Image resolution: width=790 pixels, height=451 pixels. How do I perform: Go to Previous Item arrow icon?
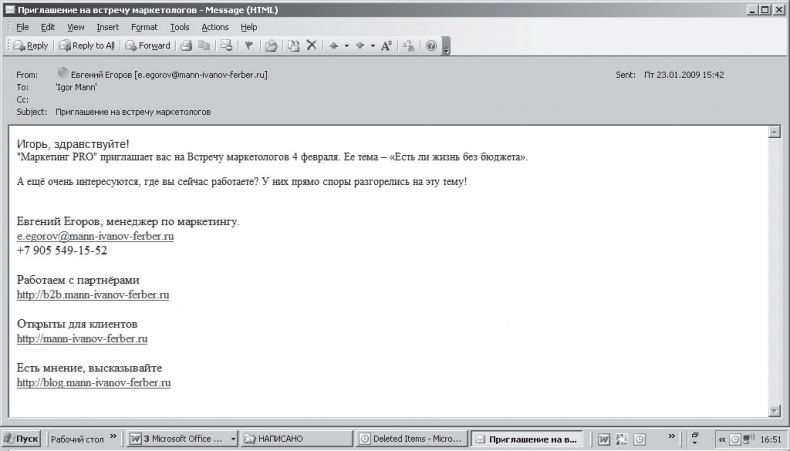334,46
